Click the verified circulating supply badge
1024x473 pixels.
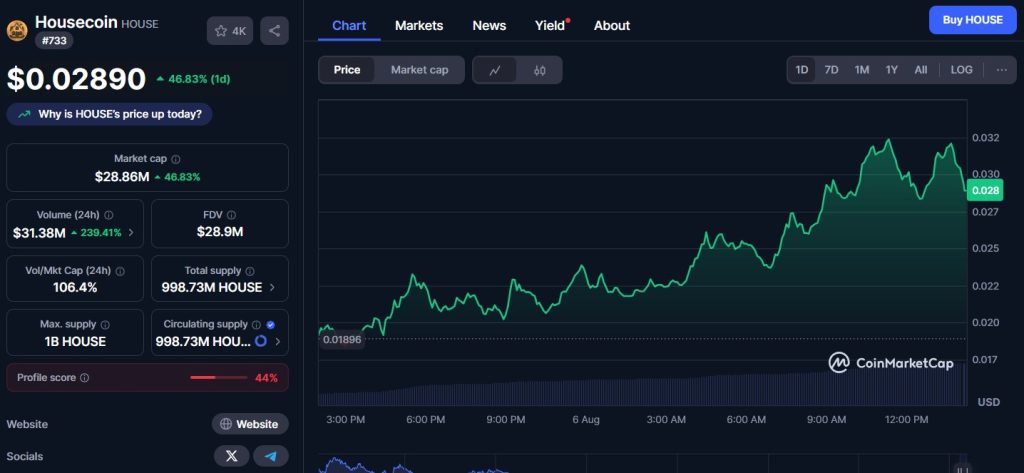click(x=270, y=325)
